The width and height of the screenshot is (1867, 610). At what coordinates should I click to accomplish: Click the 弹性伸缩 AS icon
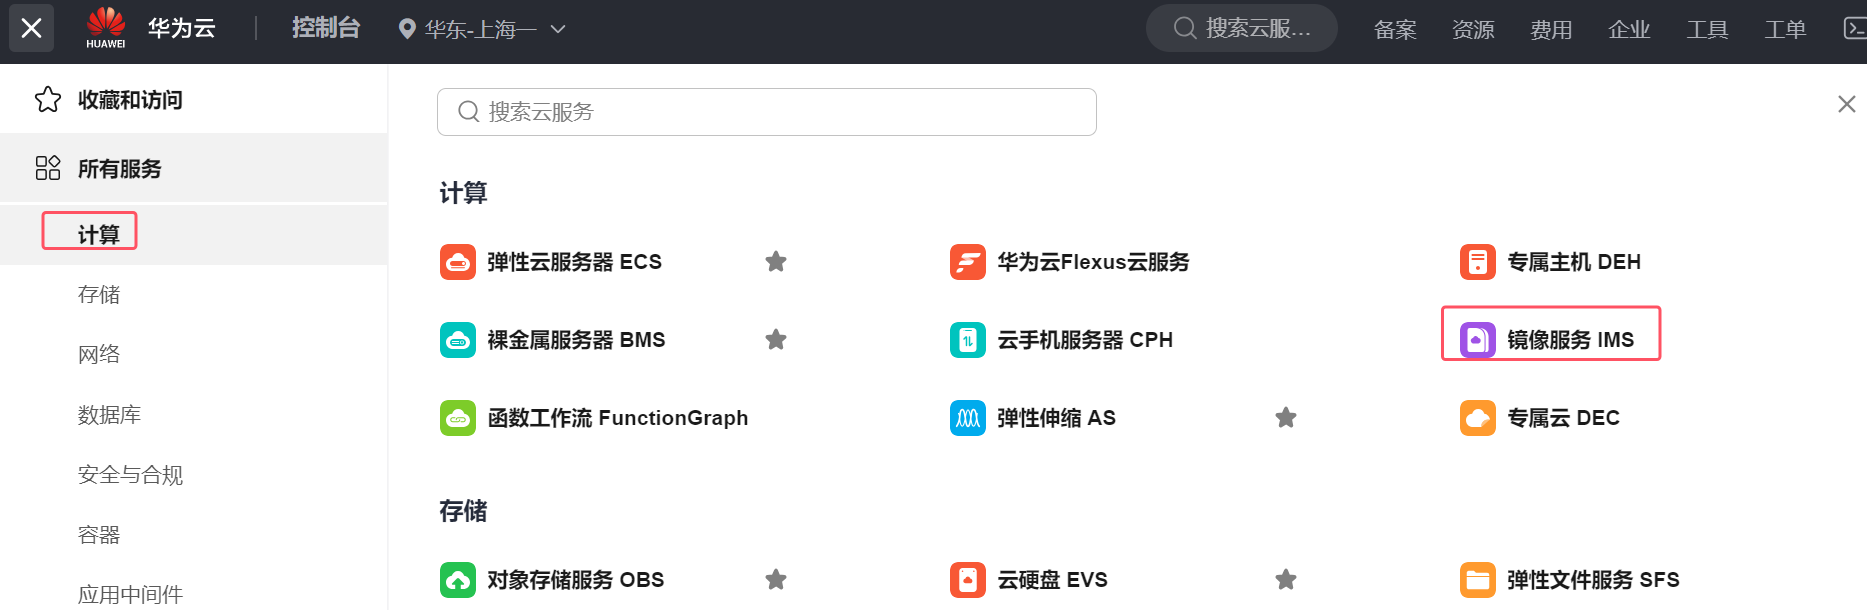[968, 418]
